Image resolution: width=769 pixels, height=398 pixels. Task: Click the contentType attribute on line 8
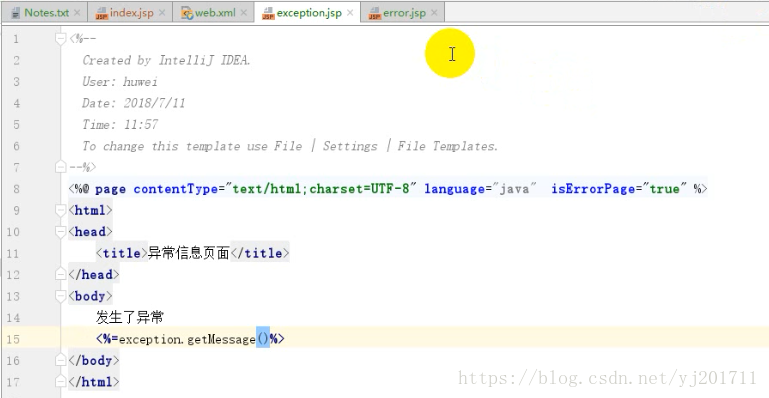pyautogui.click(x=175, y=189)
